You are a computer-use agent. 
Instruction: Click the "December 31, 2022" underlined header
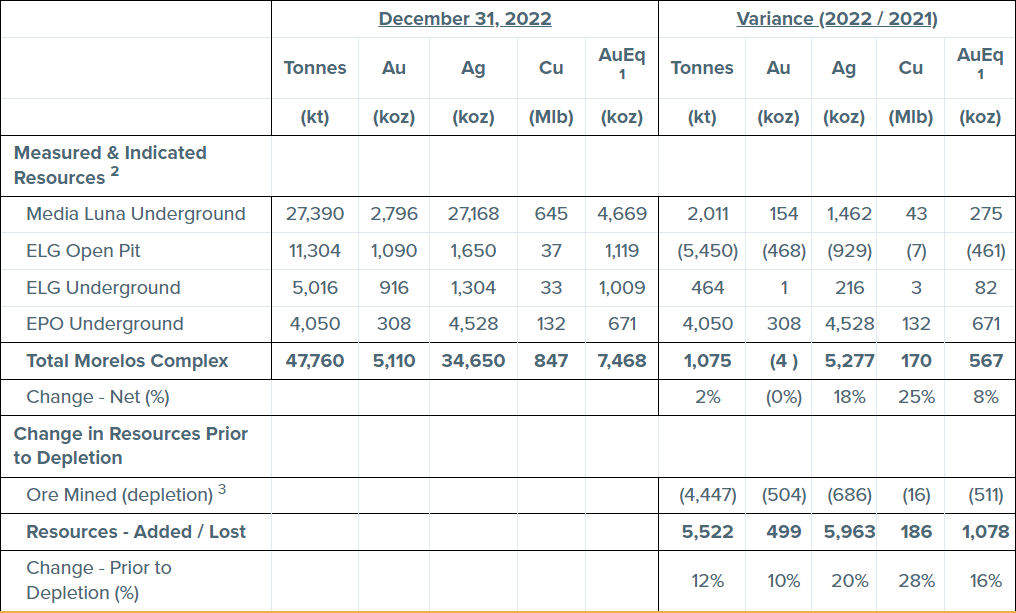(465, 19)
